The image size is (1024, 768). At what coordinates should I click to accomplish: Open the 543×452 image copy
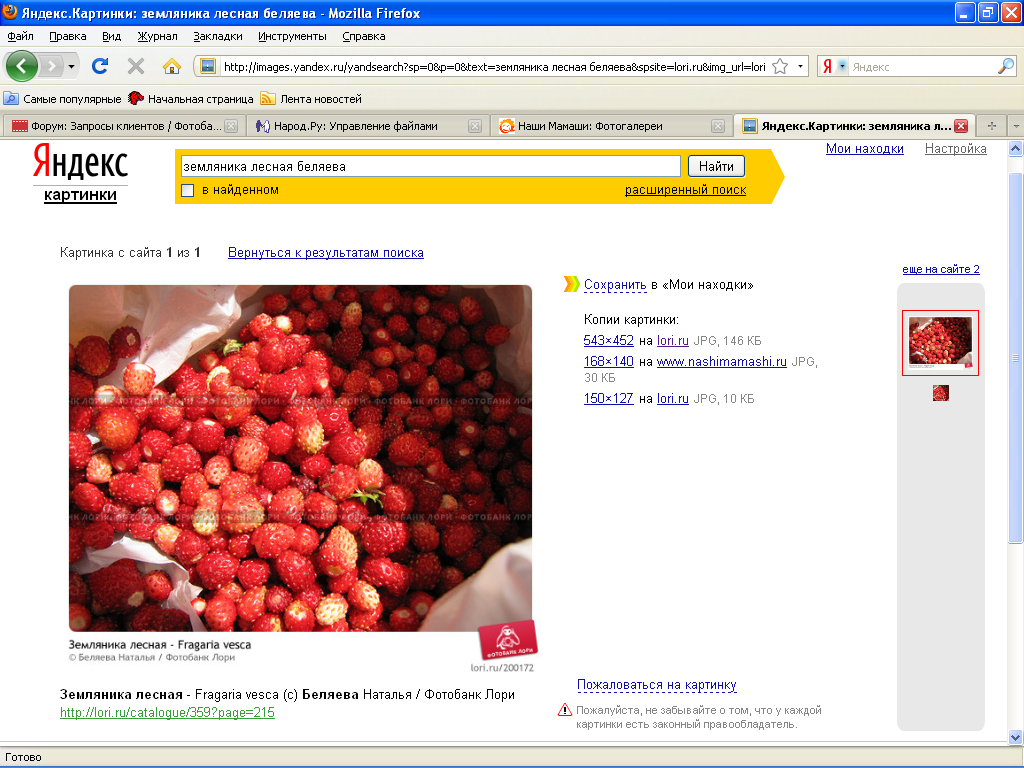pos(609,340)
